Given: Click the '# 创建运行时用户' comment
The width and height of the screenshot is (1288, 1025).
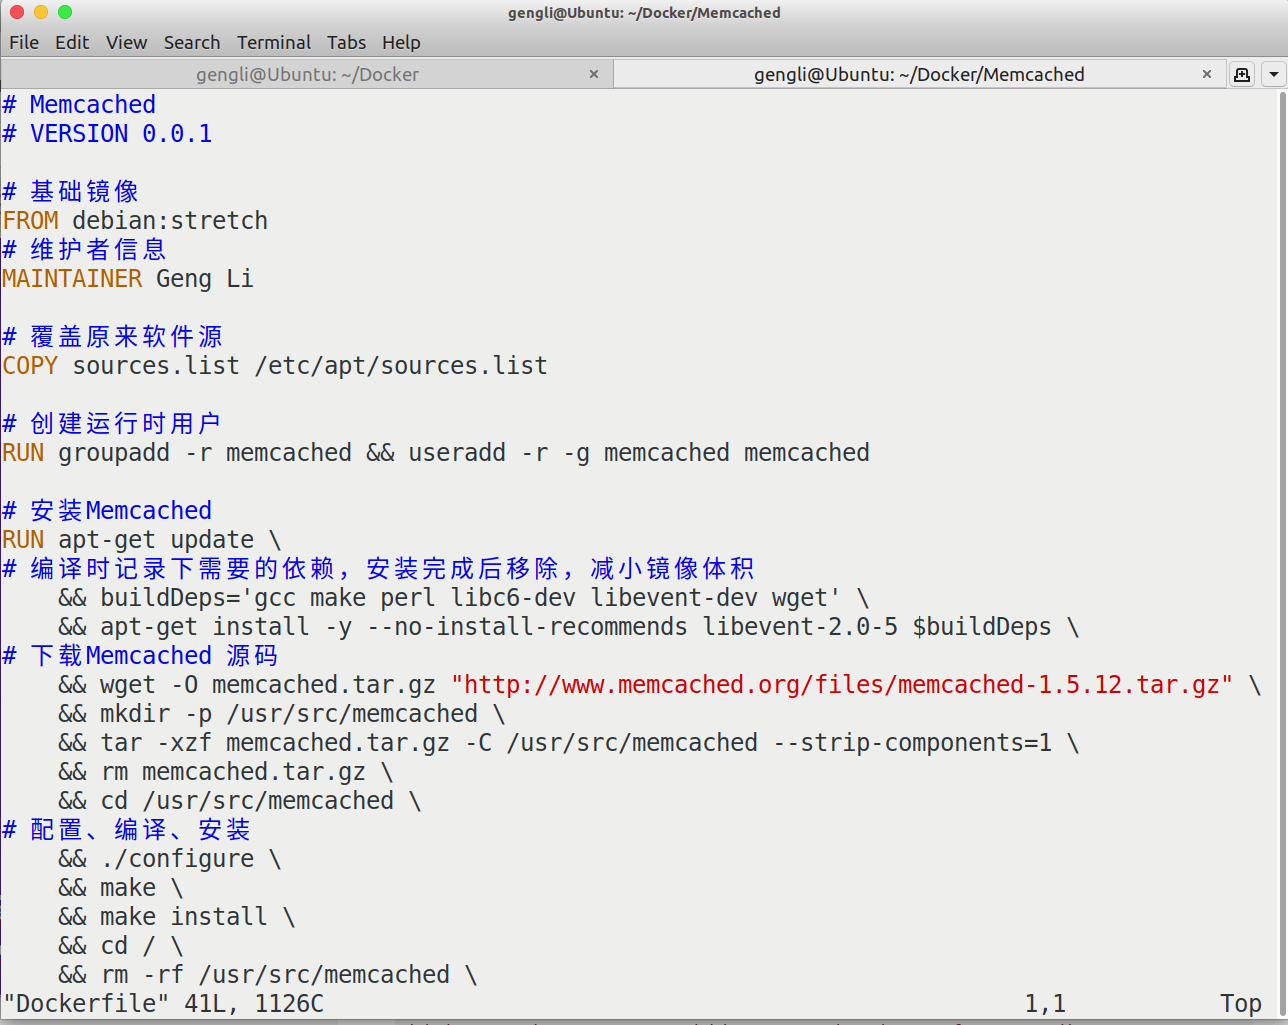Looking at the screenshot, I should 113,424.
